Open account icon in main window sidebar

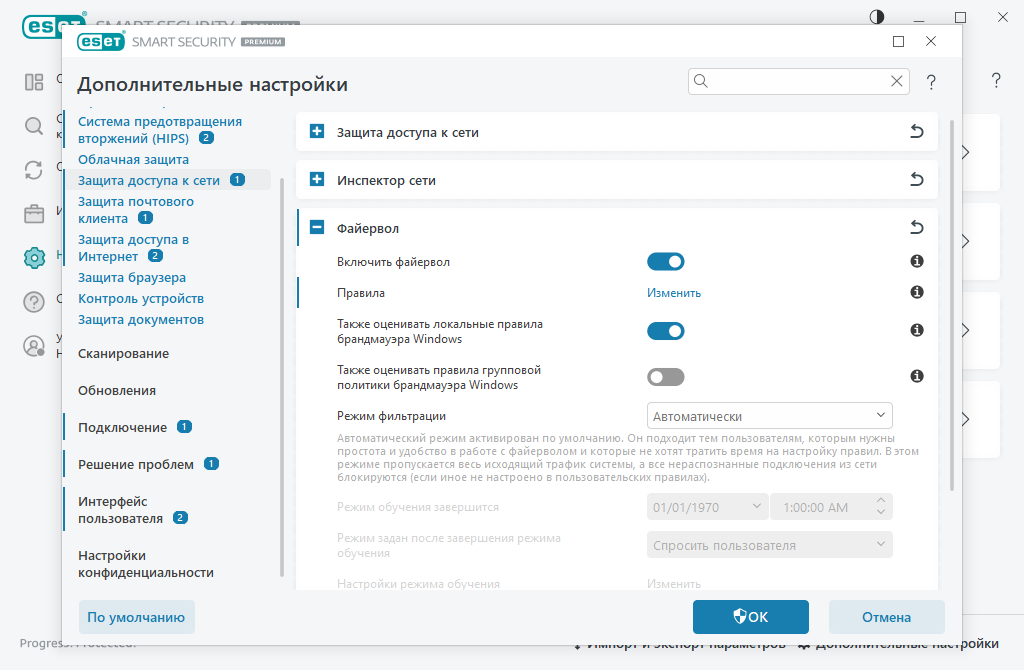point(34,346)
